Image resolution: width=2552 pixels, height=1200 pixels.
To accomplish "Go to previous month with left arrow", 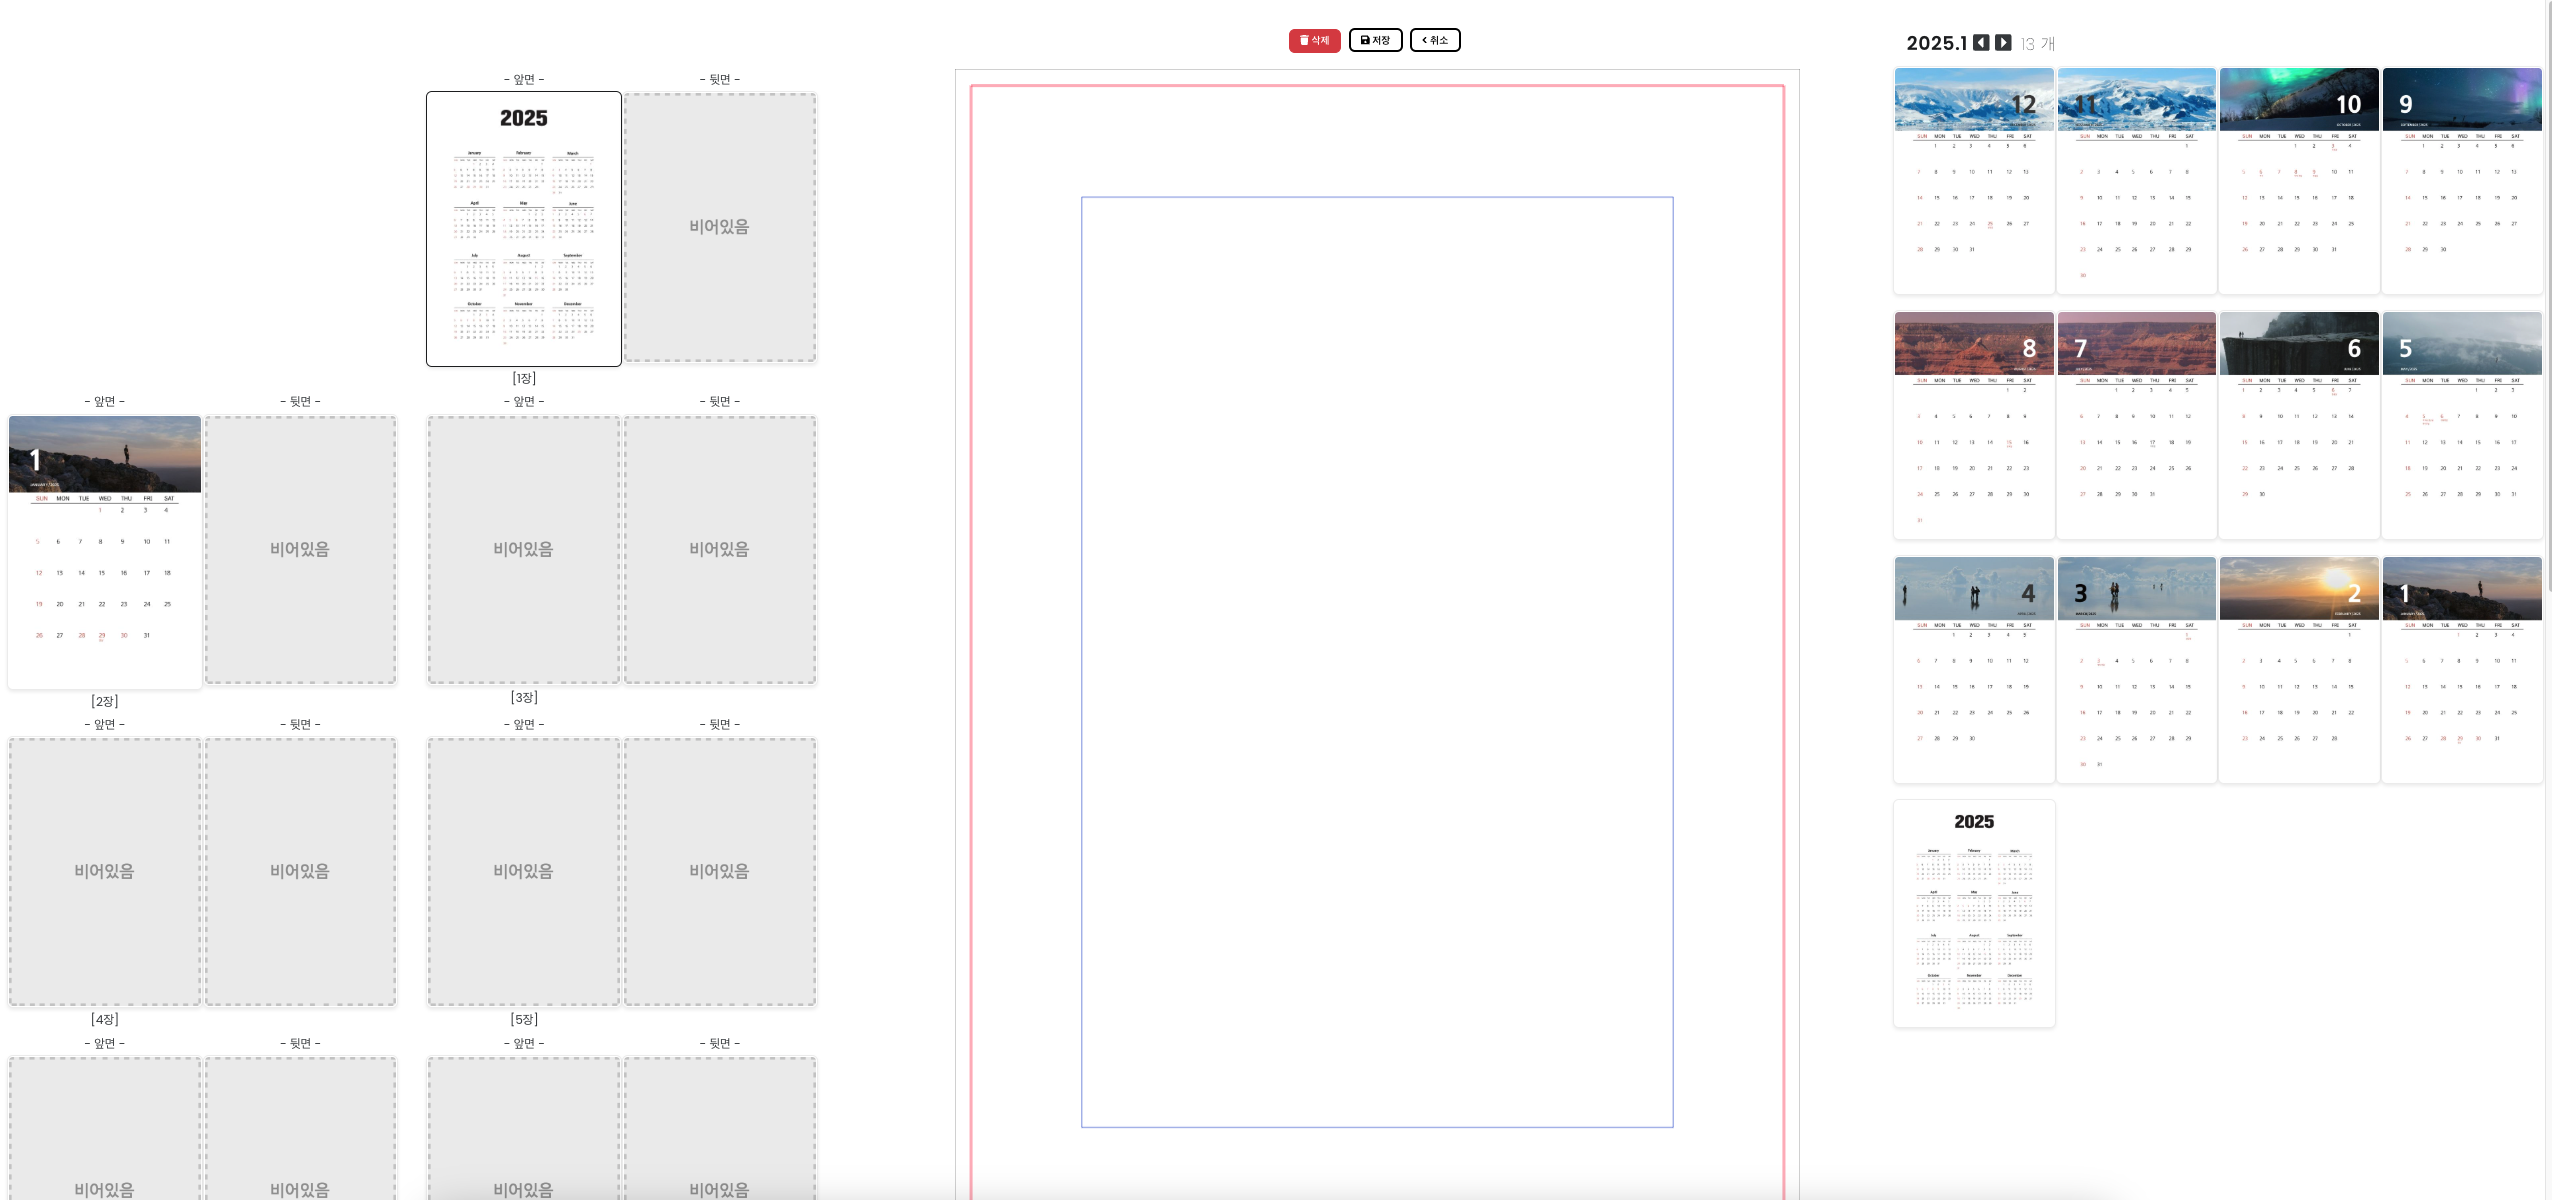I will click(1981, 43).
